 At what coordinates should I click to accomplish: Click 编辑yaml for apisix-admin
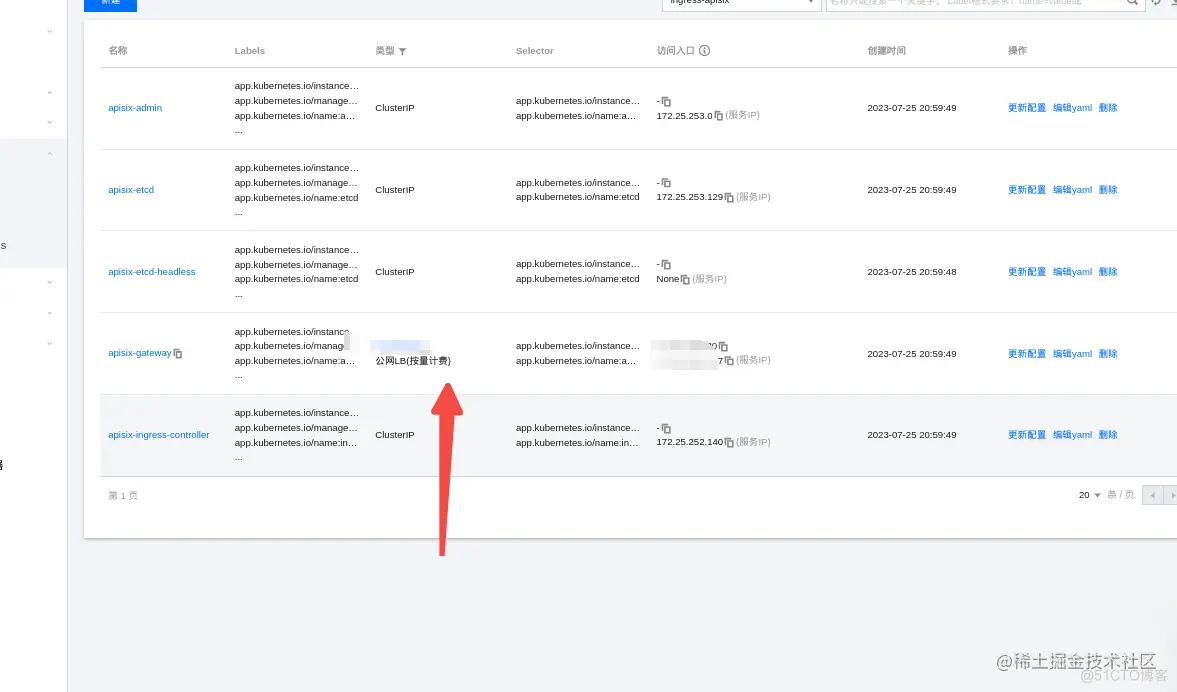[1072, 108]
